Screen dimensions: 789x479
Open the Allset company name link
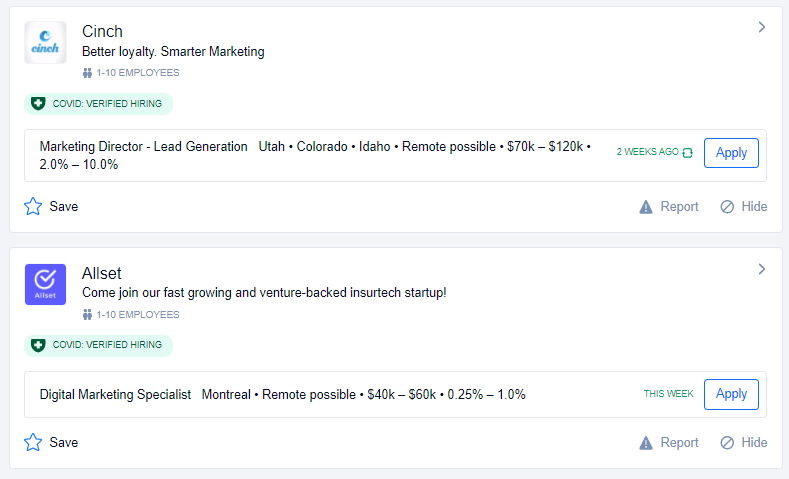[x=101, y=273]
